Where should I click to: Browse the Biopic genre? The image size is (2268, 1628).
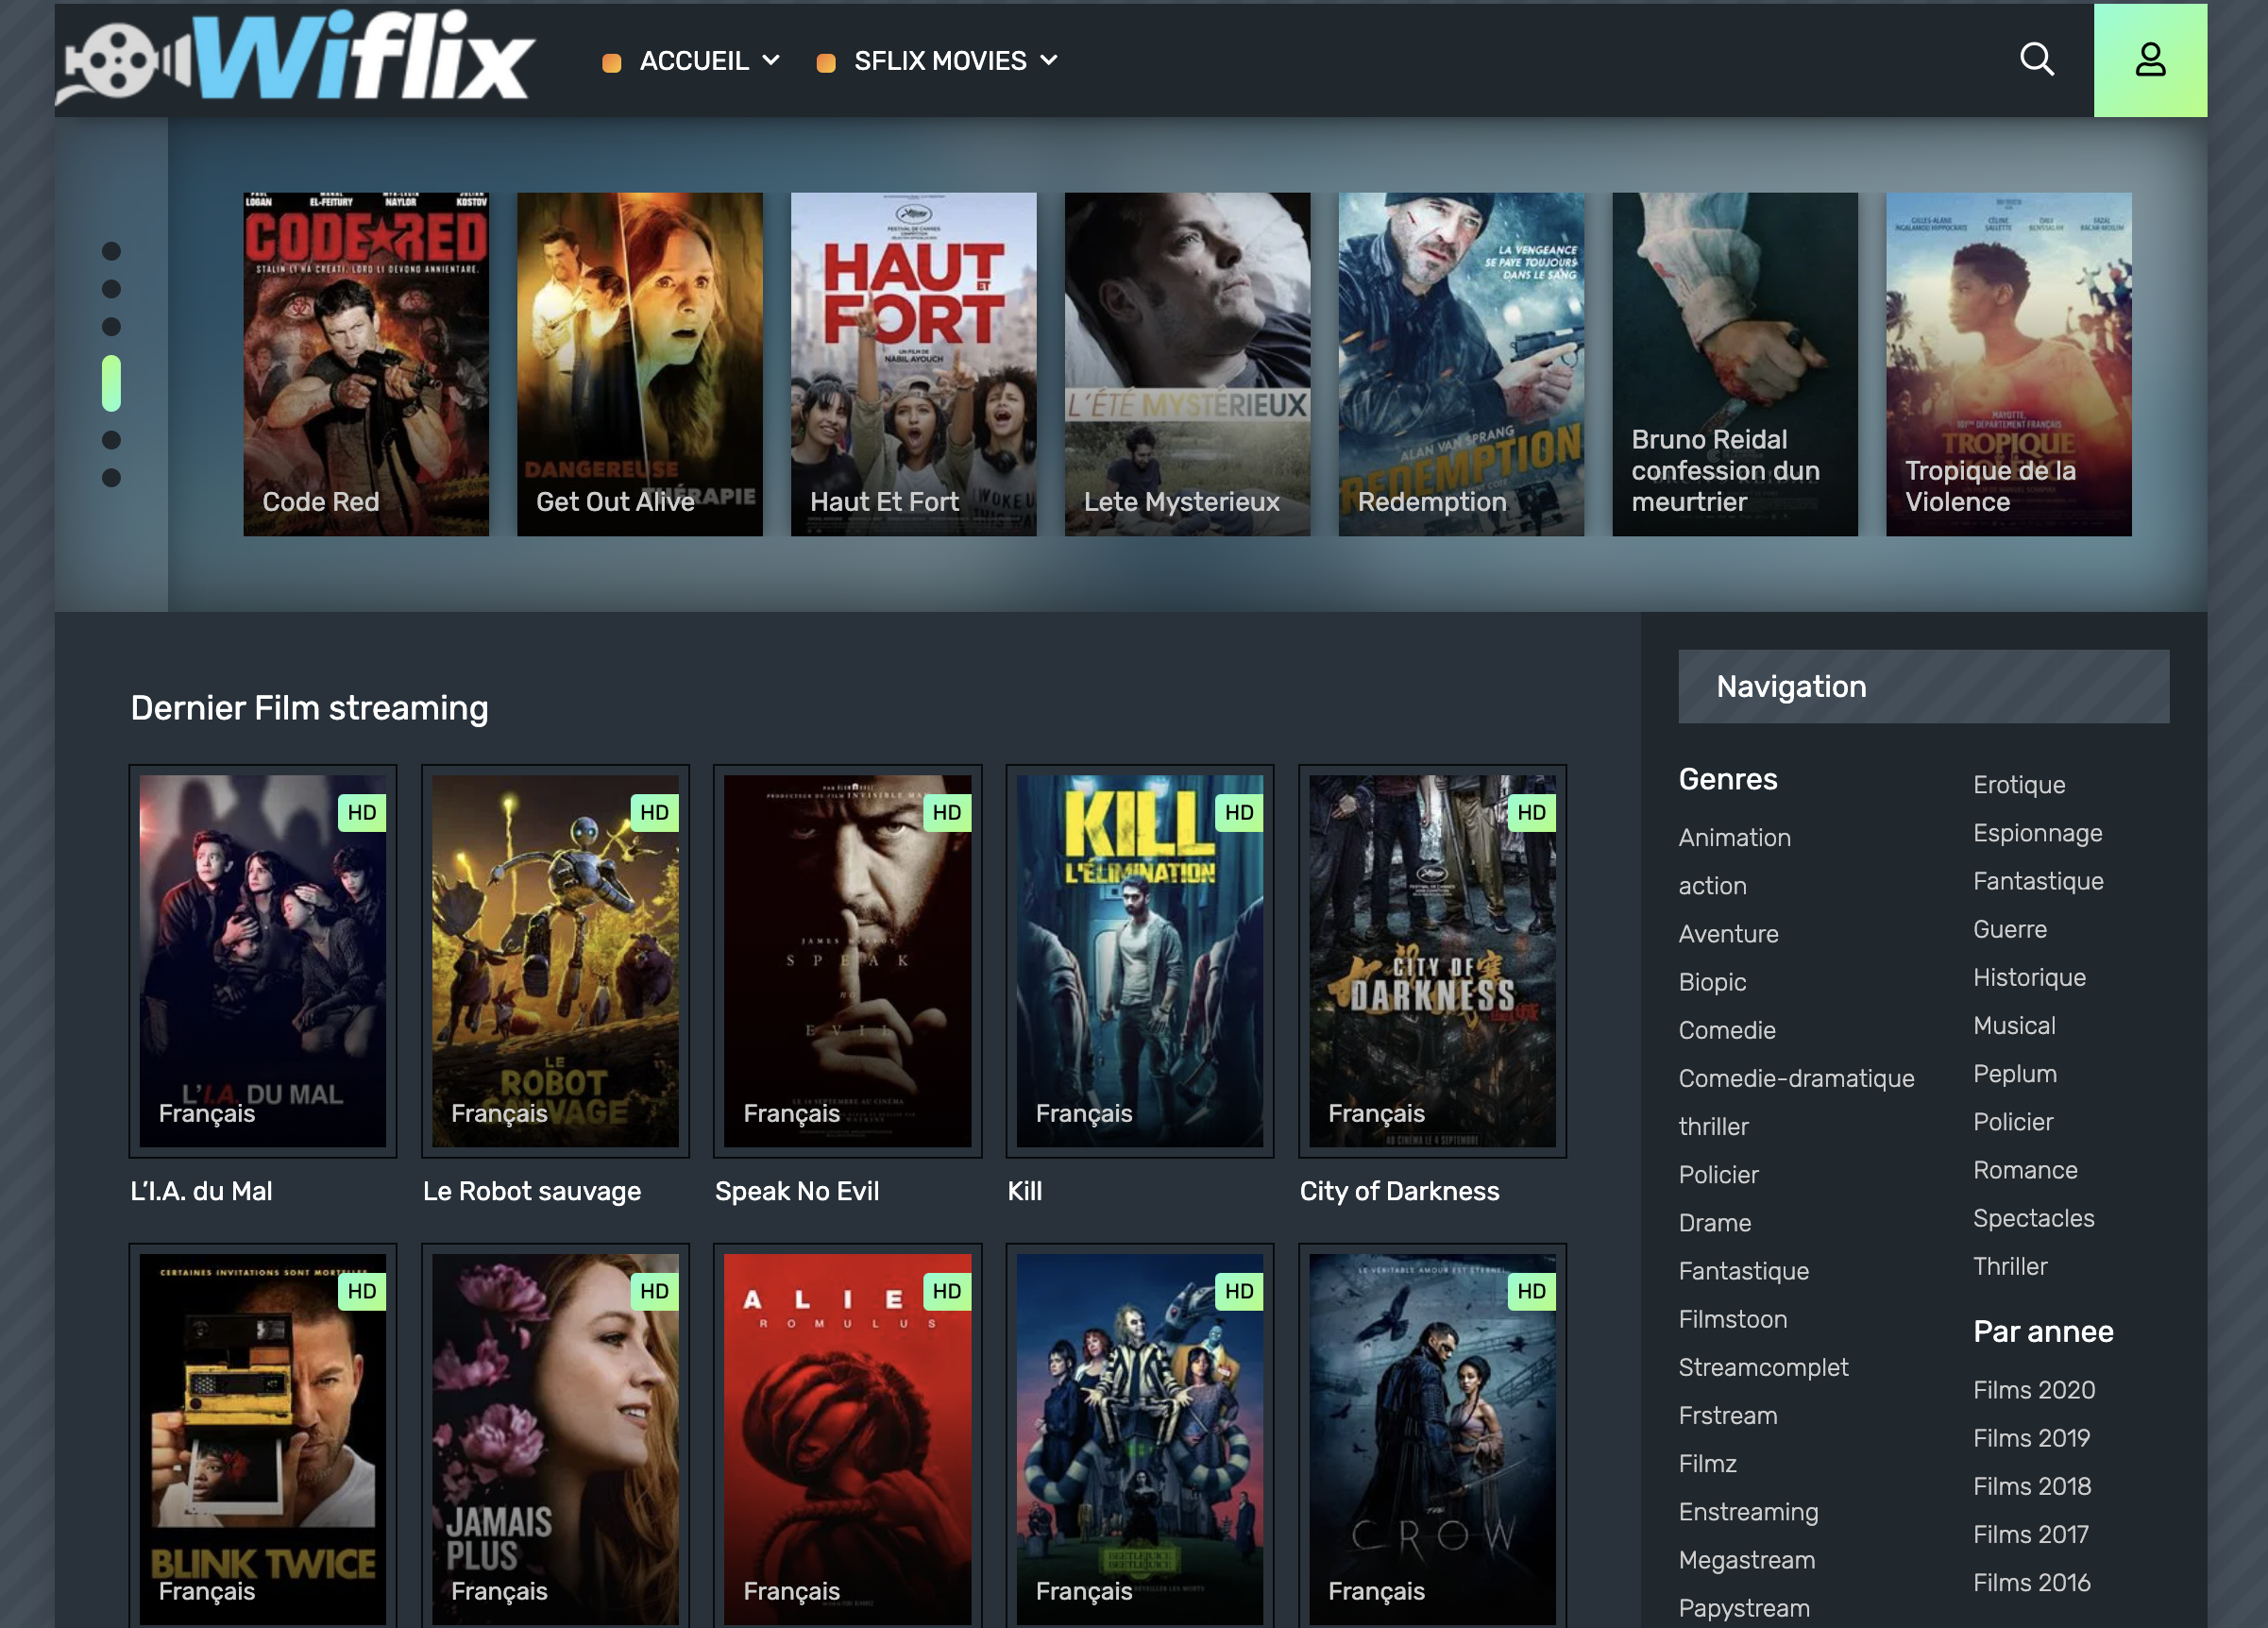pos(1712,982)
